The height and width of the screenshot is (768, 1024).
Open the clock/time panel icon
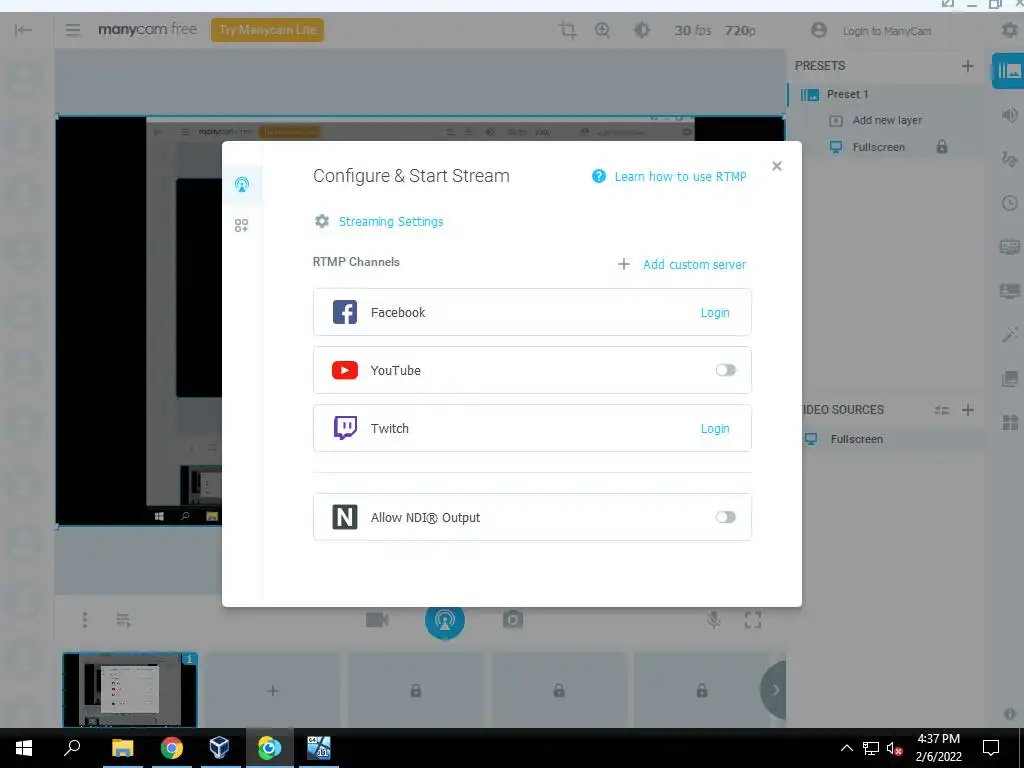[x=1009, y=203]
